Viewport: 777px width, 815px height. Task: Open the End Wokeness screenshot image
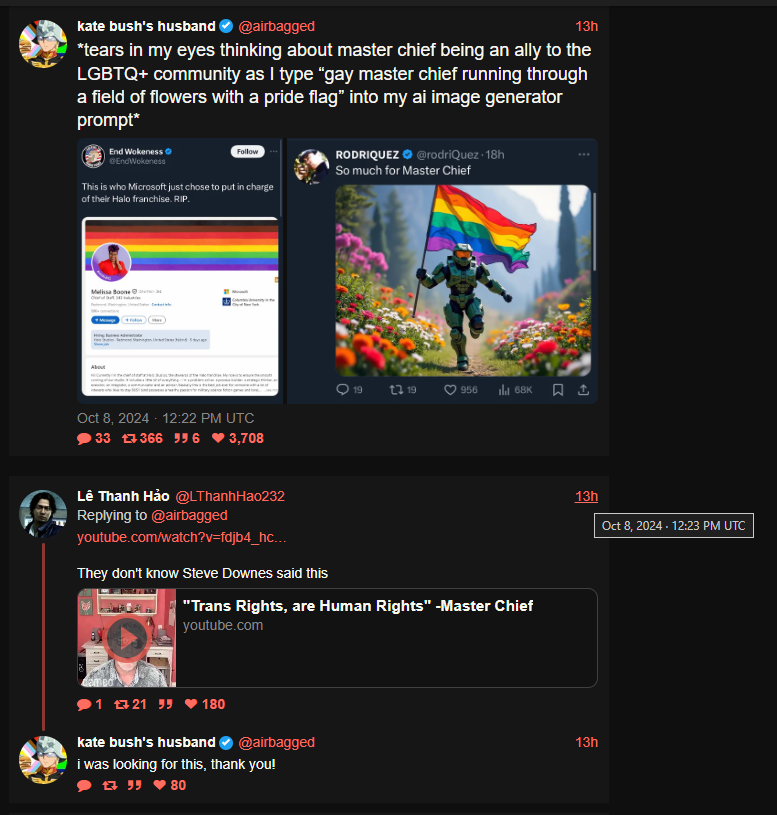pyautogui.click(x=179, y=271)
